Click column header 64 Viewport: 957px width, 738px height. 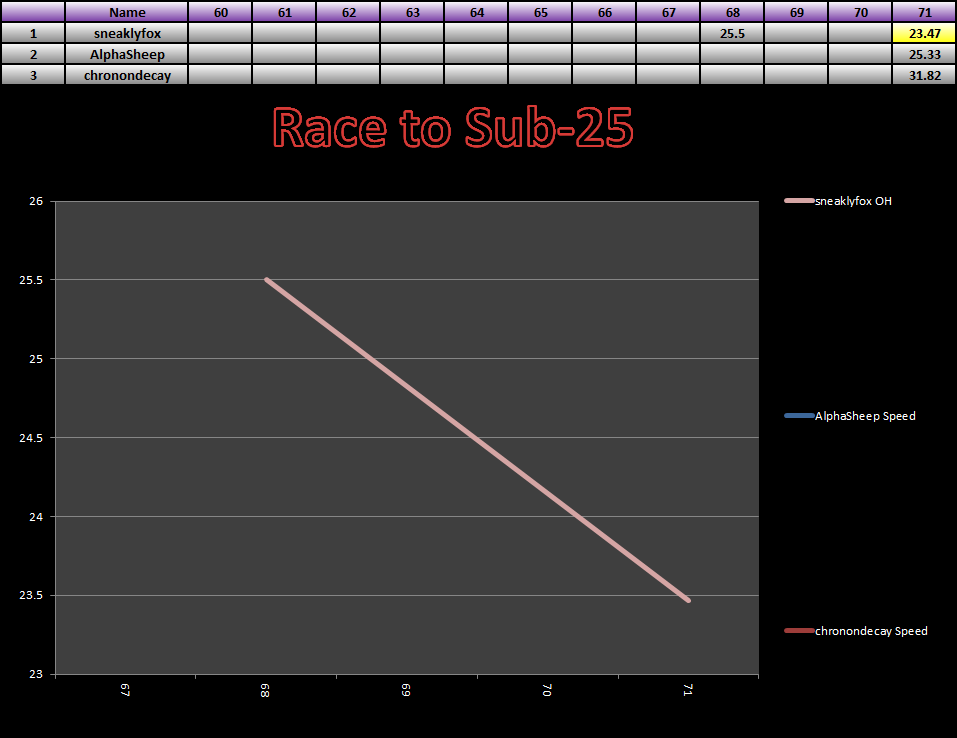(477, 12)
